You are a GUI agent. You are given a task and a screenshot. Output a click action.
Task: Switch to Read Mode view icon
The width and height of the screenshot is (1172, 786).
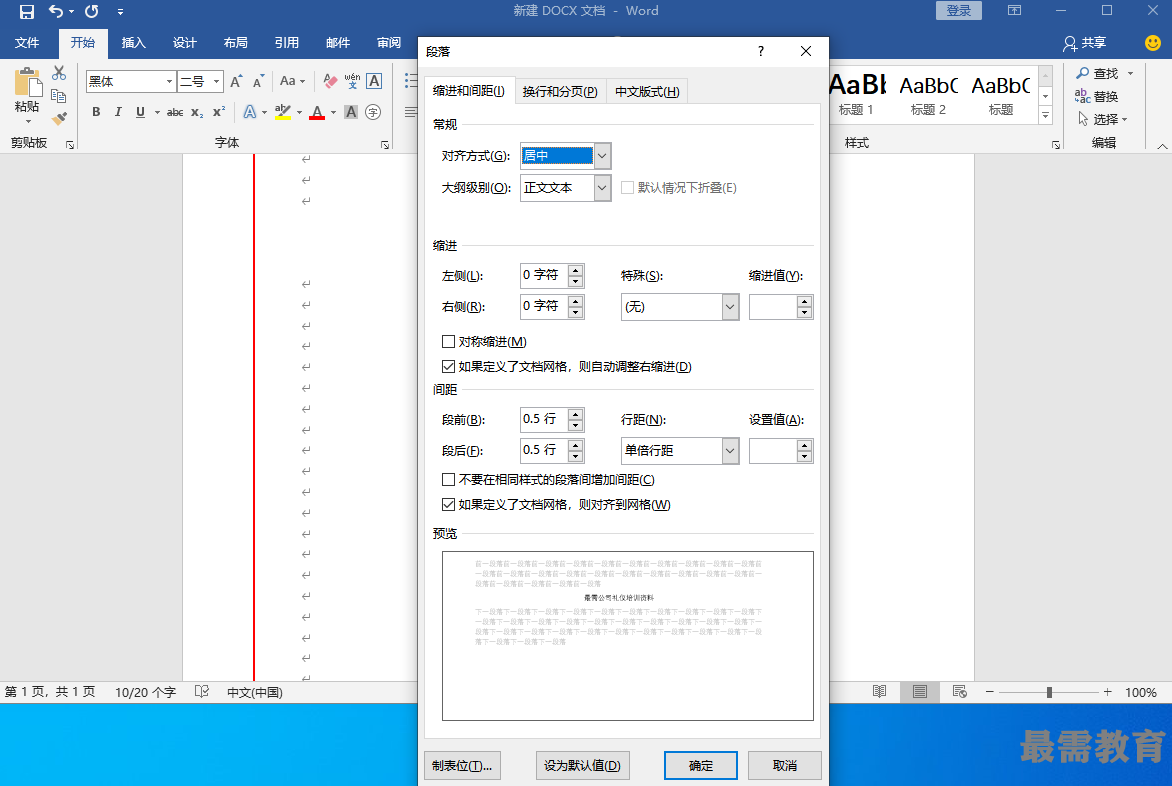880,692
